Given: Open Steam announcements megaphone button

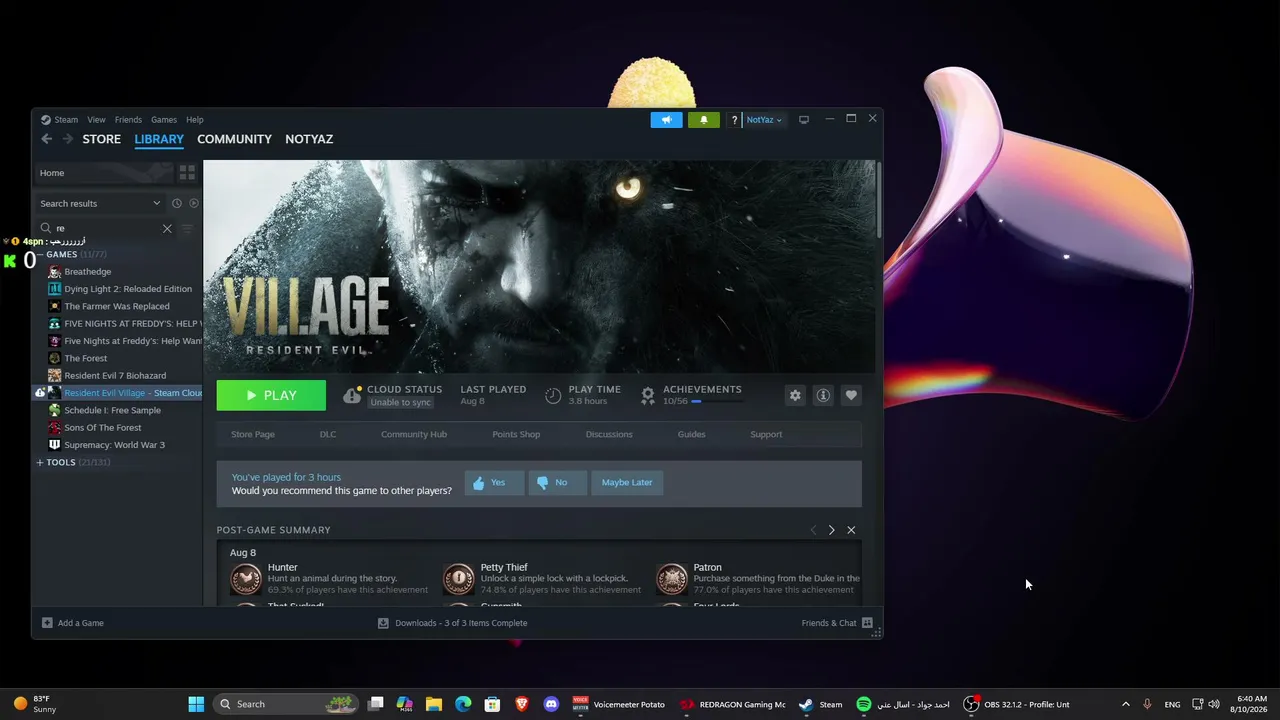Looking at the screenshot, I should pyautogui.click(x=666, y=120).
